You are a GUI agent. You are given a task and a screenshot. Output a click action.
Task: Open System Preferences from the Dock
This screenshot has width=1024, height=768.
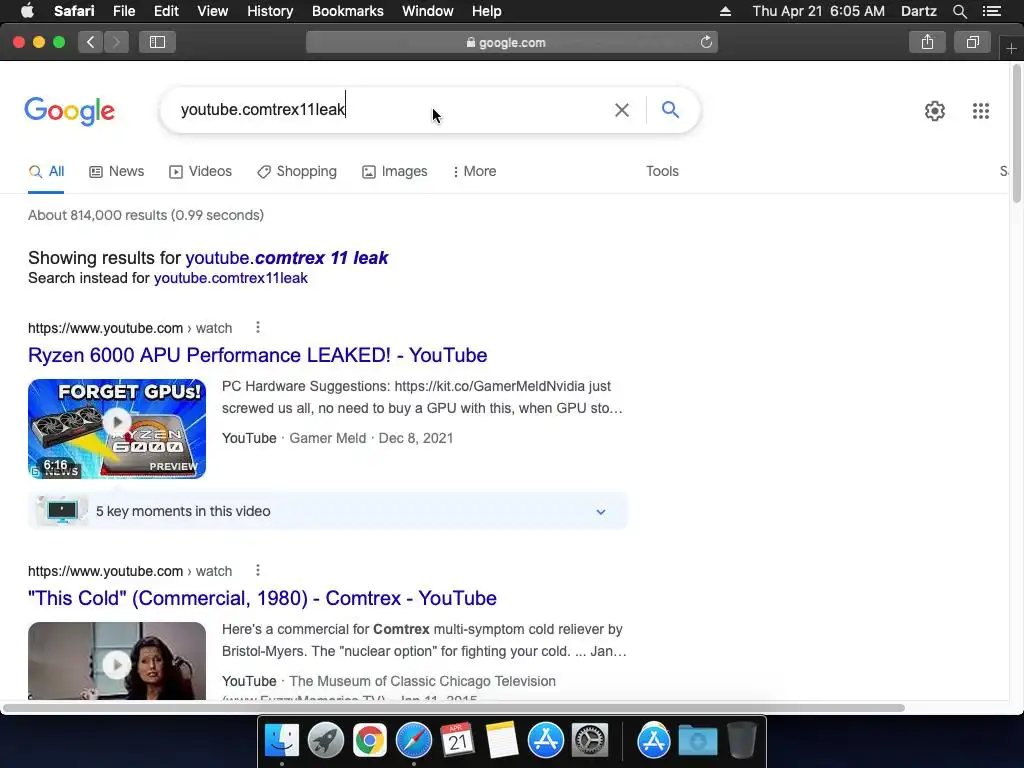(590, 741)
